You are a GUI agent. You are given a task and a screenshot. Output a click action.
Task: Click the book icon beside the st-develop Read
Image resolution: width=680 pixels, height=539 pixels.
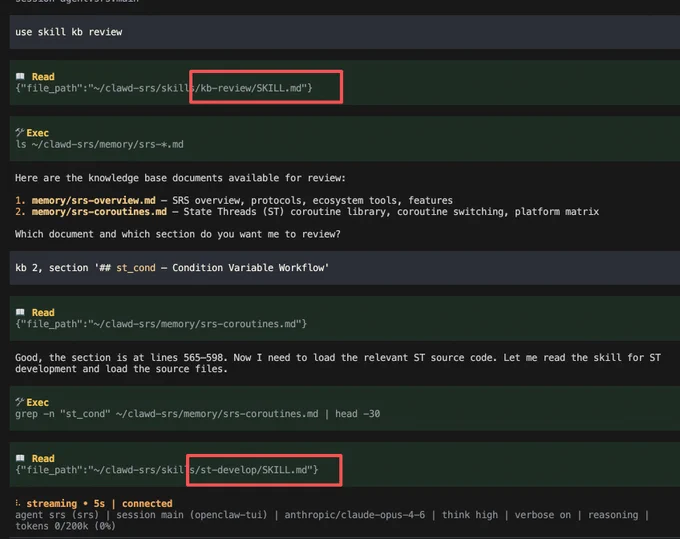coord(20,458)
